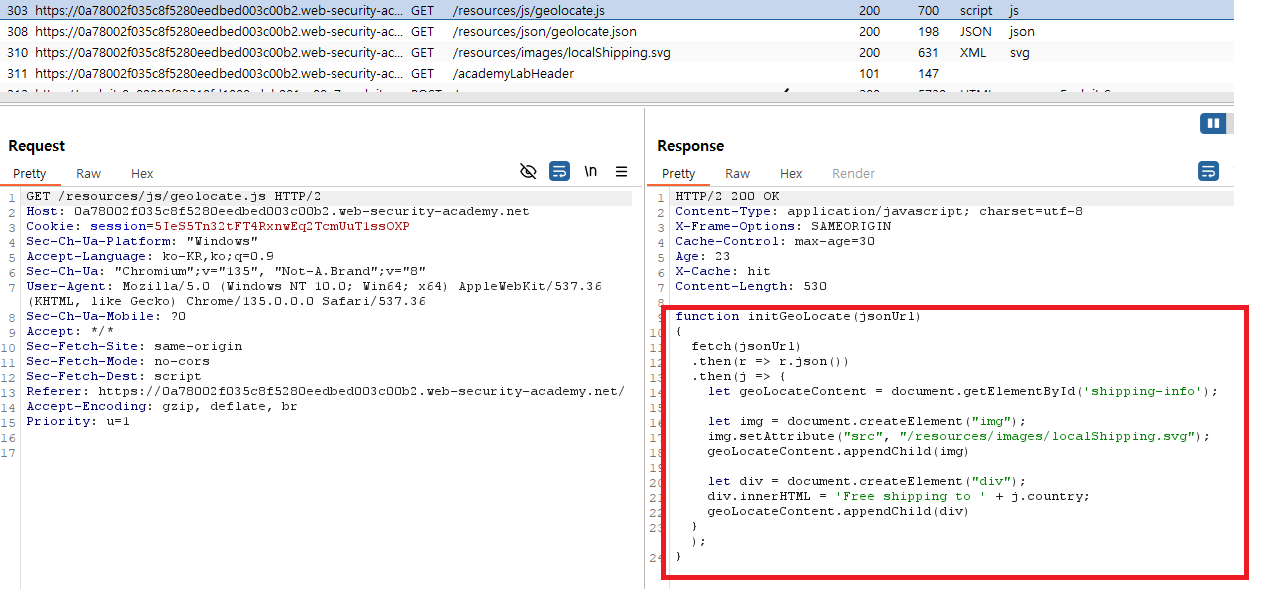Viewport: 1267px width, 606px height.
Task: Click the div.innerHTML 'Free shipping to' line
Action: [899, 497]
